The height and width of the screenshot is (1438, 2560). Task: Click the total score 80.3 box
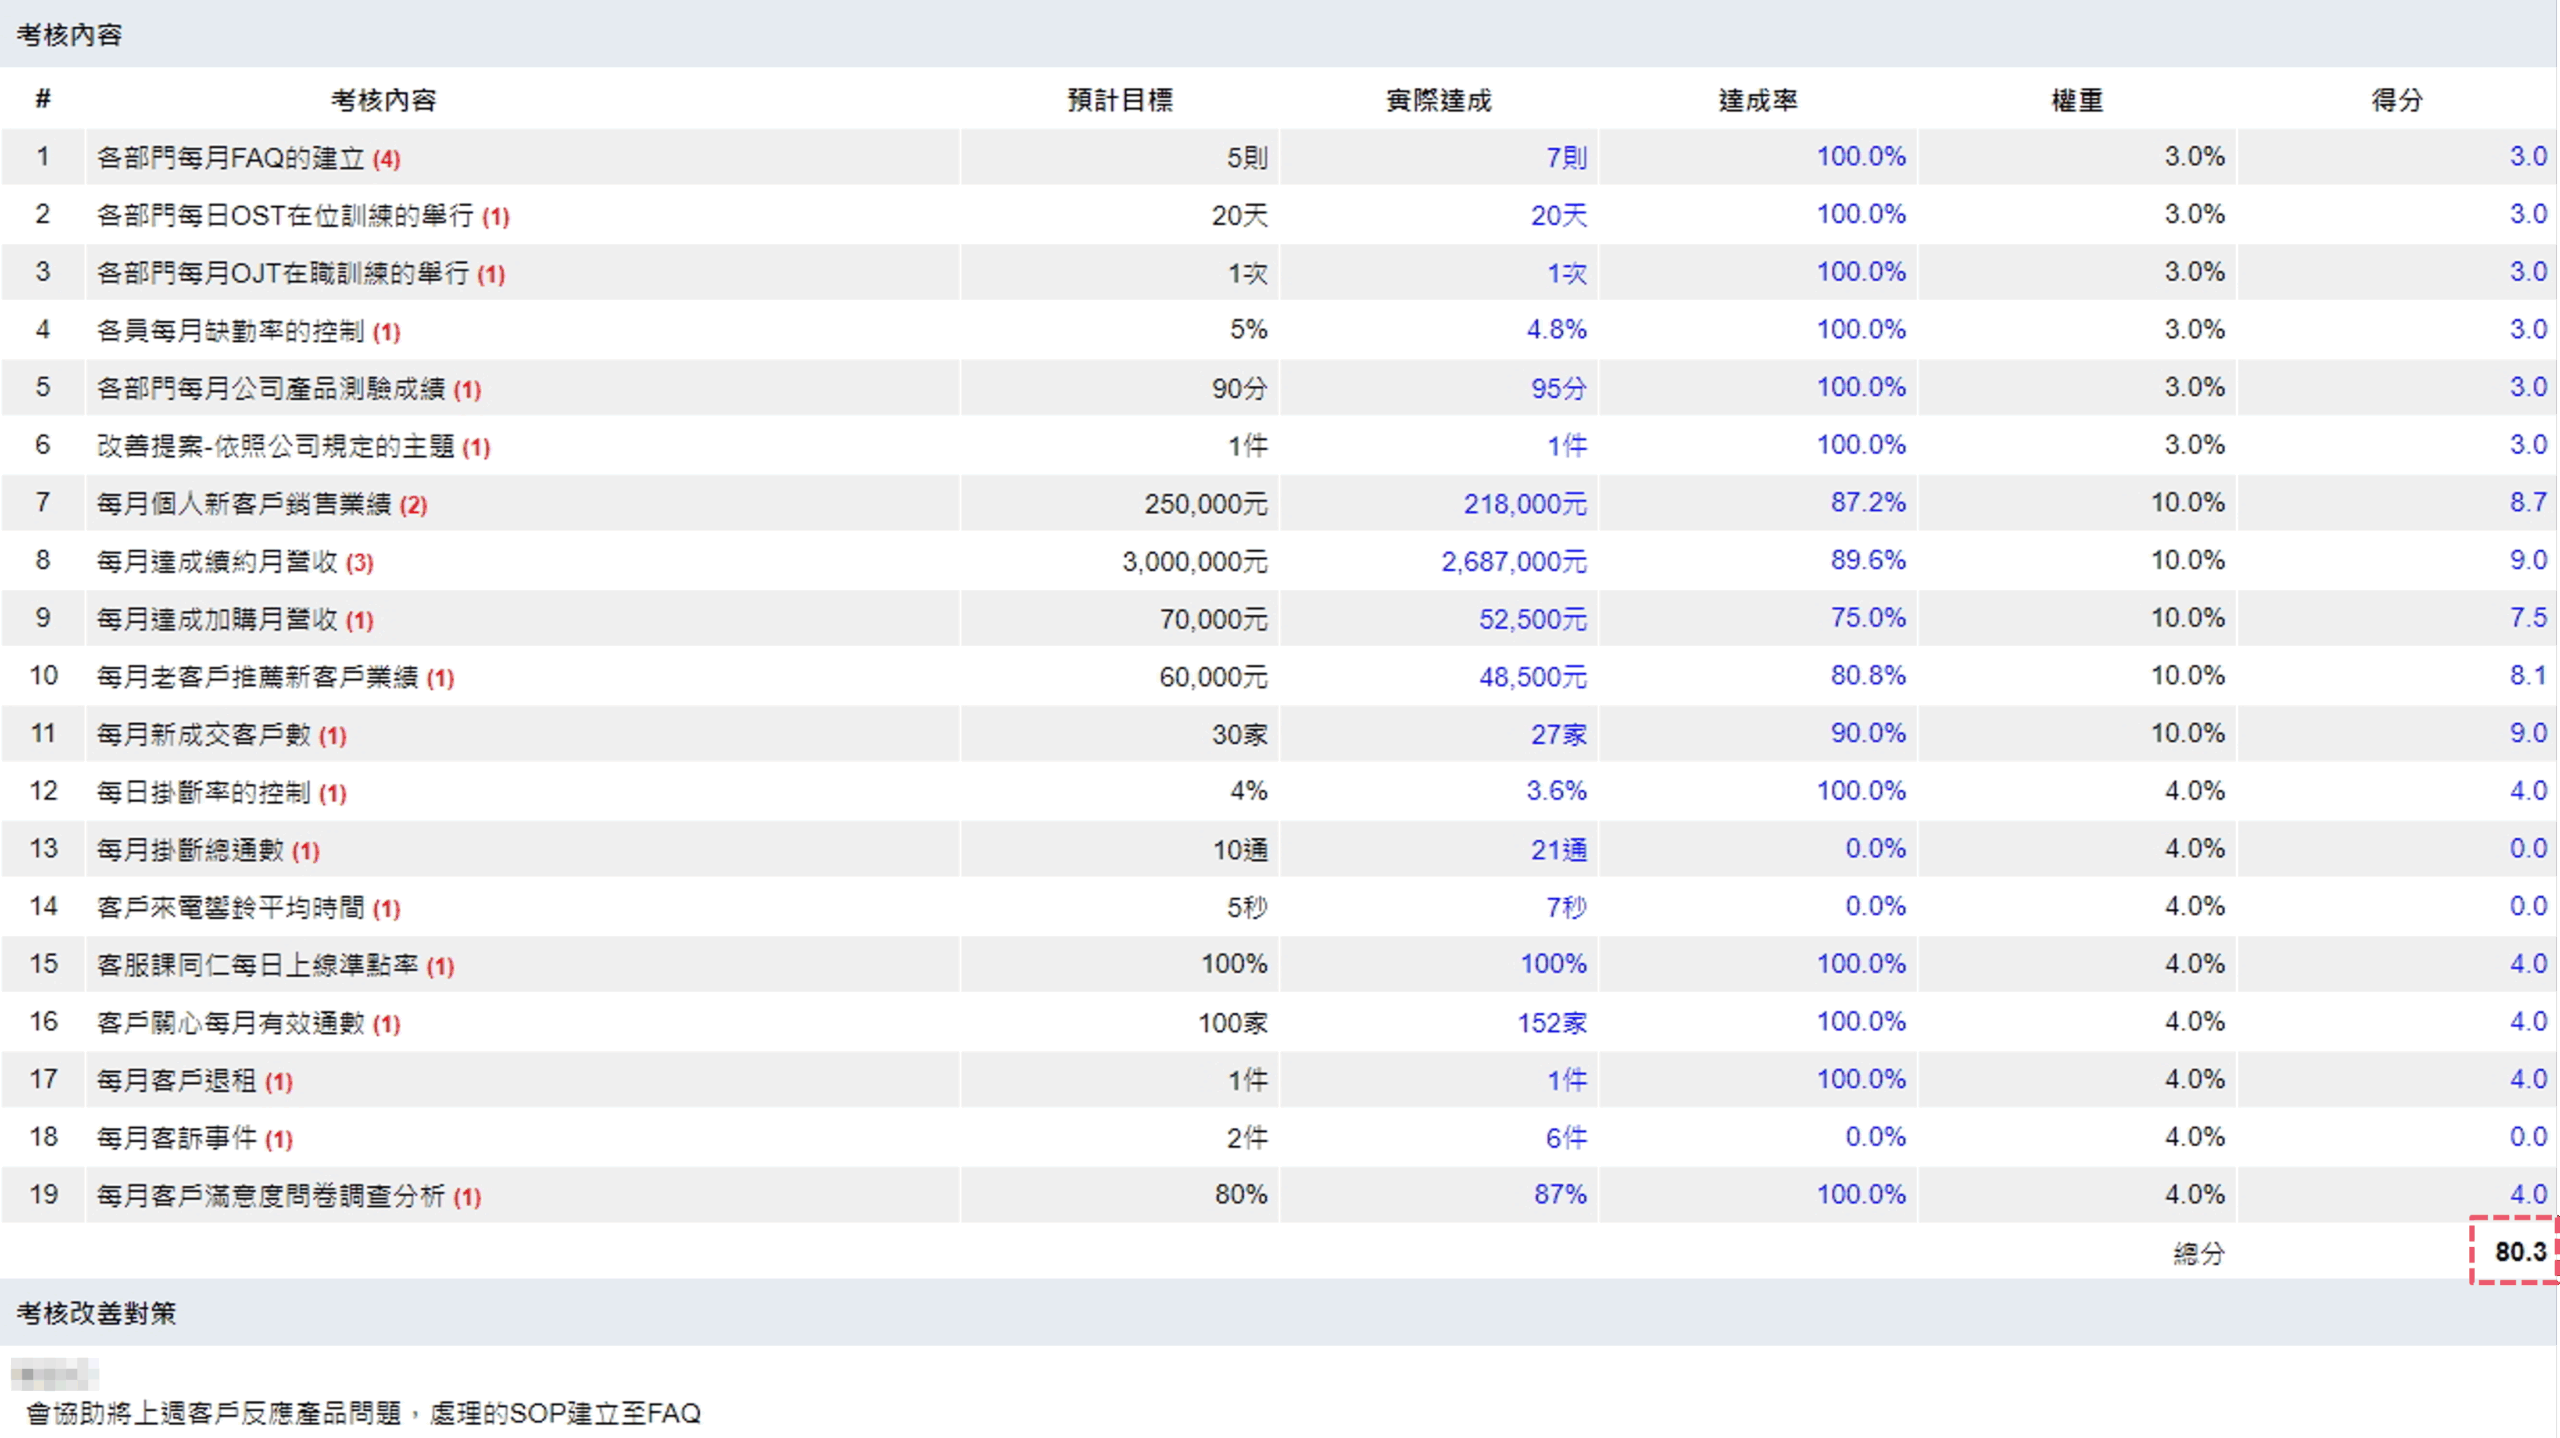(x=2519, y=1252)
